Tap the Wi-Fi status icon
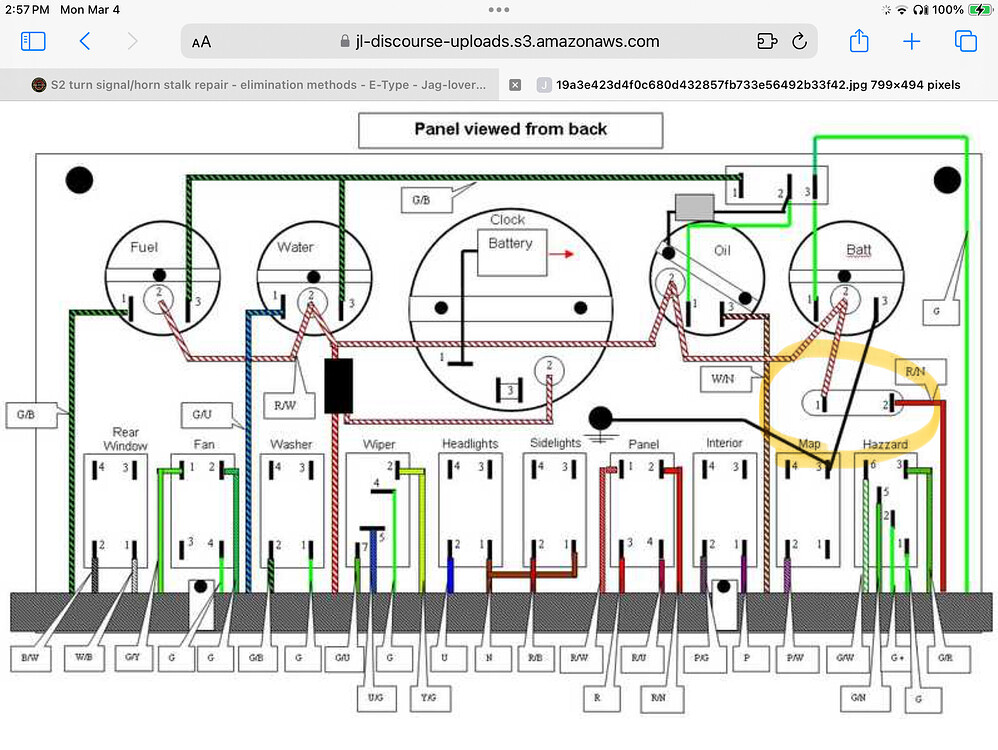The width and height of the screenshot is (998, 750). coord(902,10)
